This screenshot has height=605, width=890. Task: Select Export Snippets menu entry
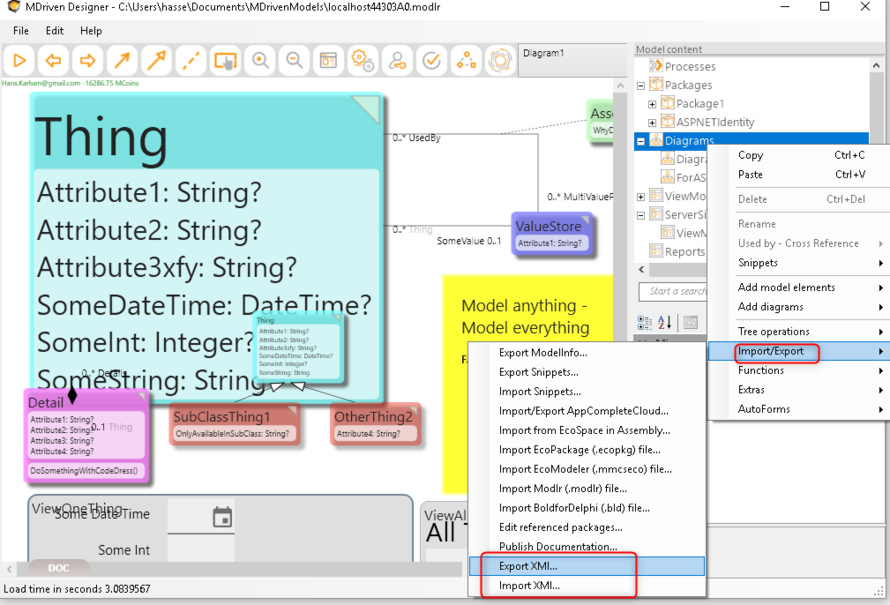(x=539, y=372)
